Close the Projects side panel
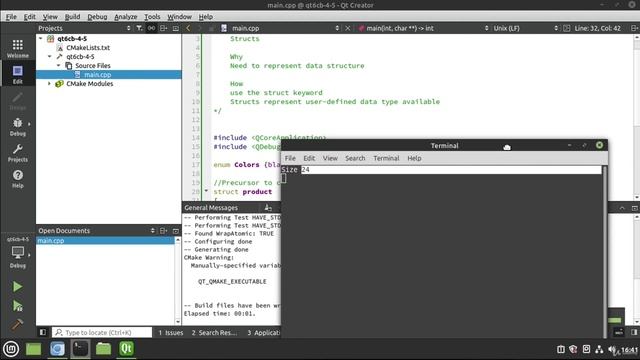The image size is (640, 360). click(x=176, y=28)
